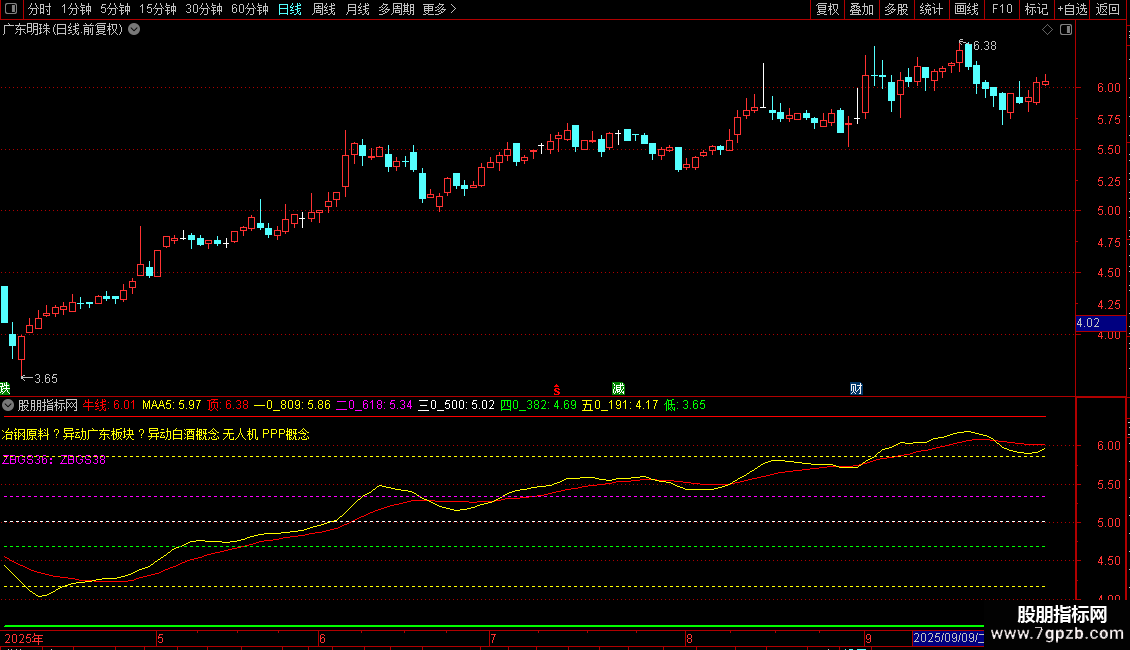Click the 跌 marker at chart bottom-left
This screenshot has height=650, width=1130.
tap(5, 388)
